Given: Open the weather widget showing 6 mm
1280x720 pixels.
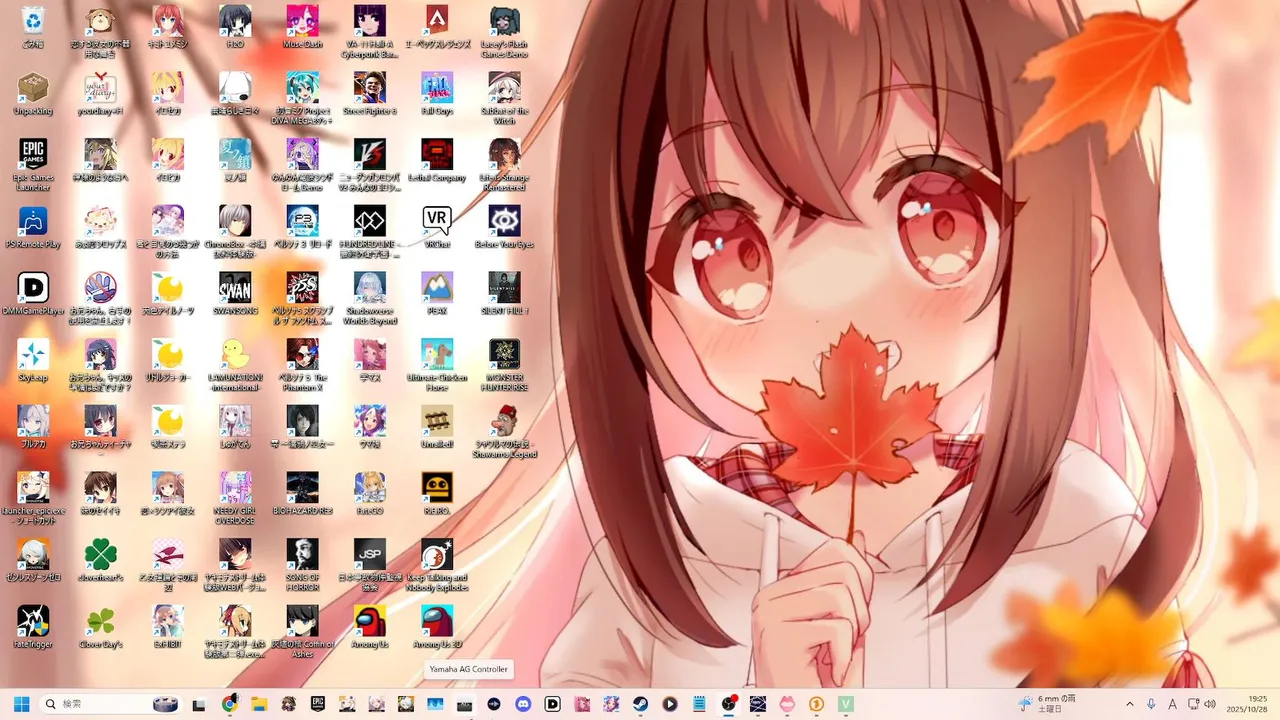Looking at the screenshot, I should click(x=1048, y=704).
